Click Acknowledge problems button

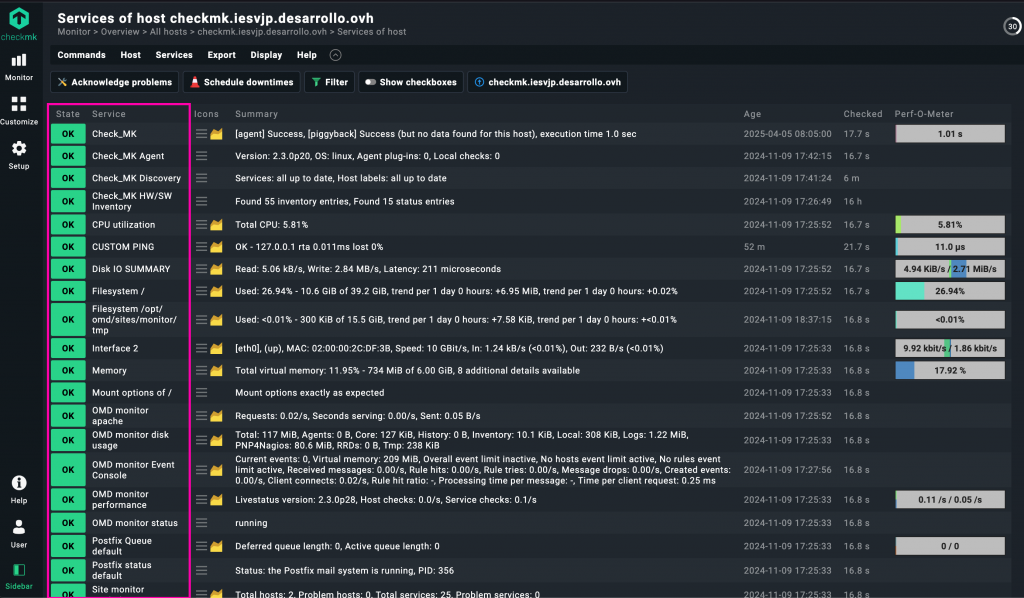point(114,82)
